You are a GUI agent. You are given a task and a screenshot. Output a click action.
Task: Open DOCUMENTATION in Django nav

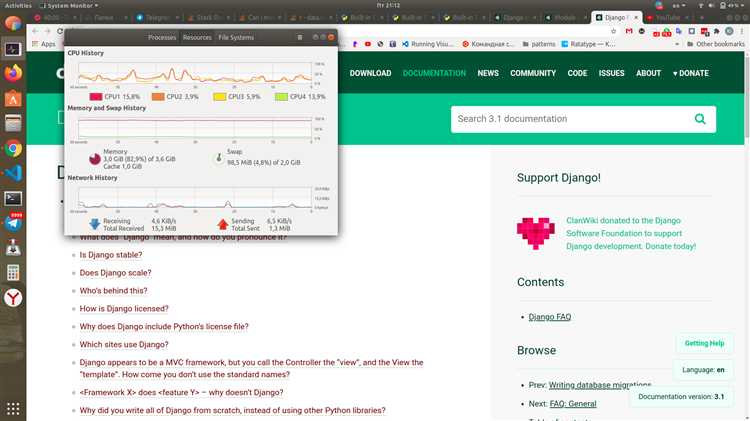click(434, 73)
